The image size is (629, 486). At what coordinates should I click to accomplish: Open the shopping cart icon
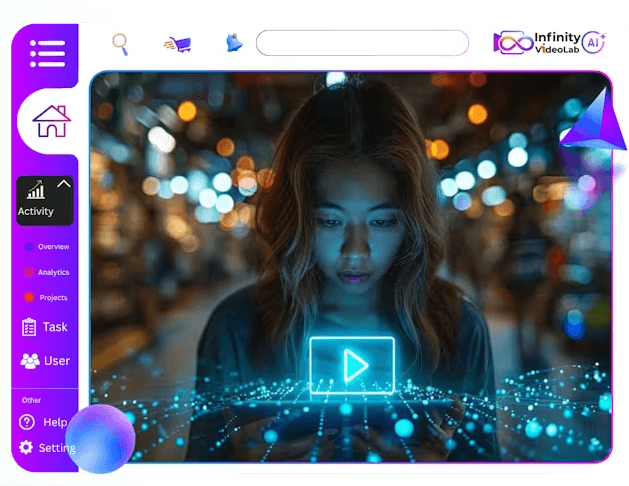point(177,45)
